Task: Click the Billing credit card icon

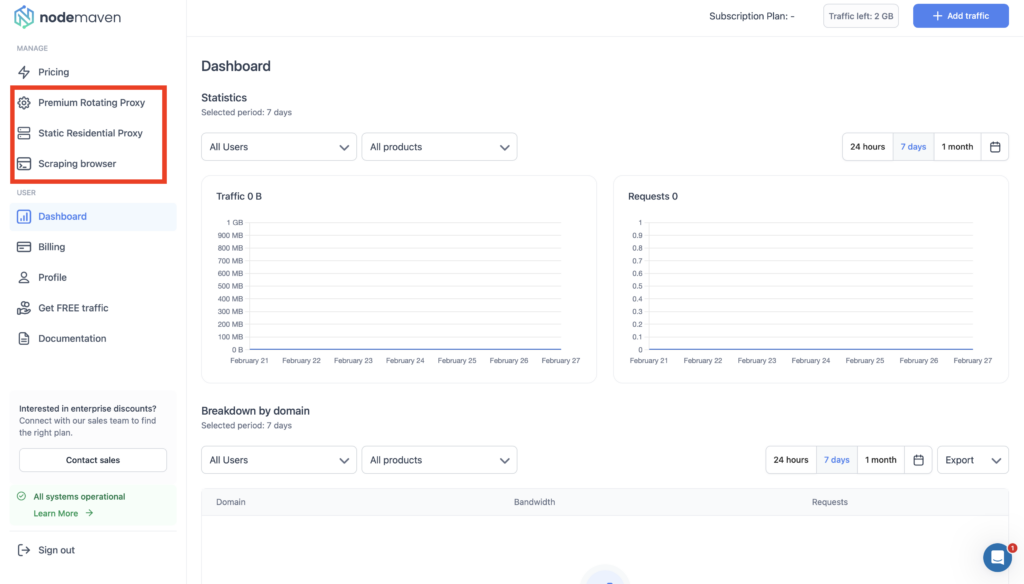Action: tap(24, 247)
